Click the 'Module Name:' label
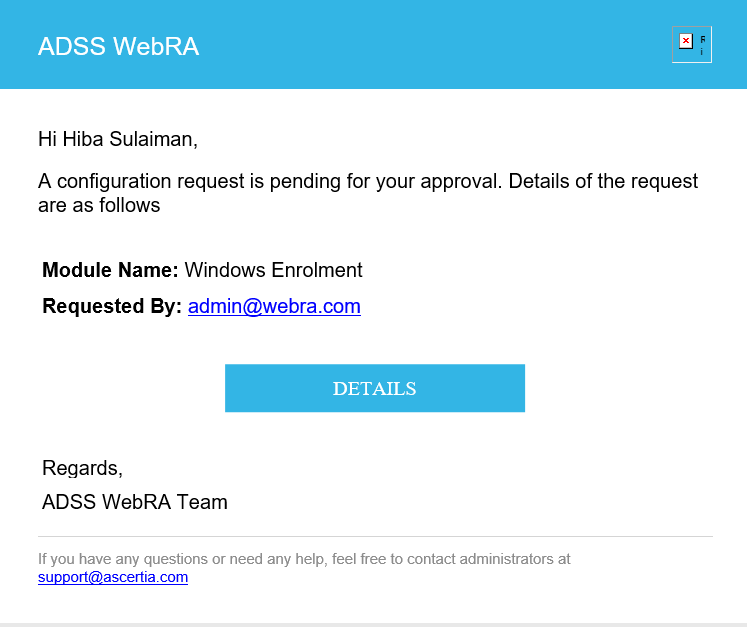747x627 pixels. tap(110, 270)
